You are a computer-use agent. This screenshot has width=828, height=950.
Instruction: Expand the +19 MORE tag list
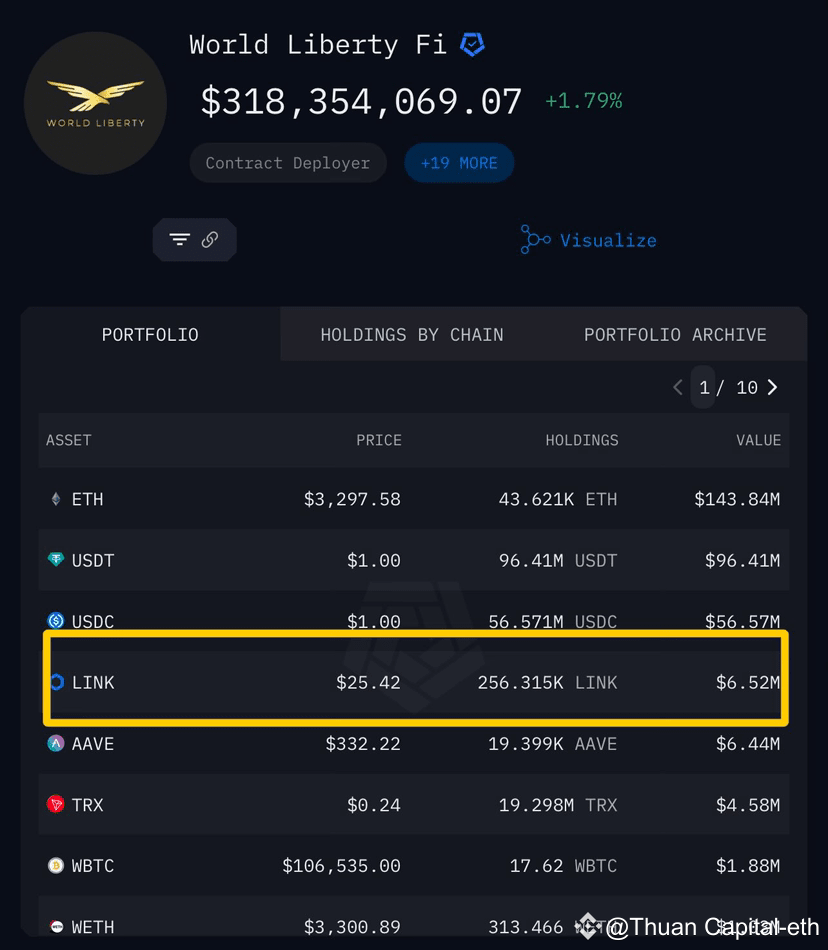[x=459, y=162]
